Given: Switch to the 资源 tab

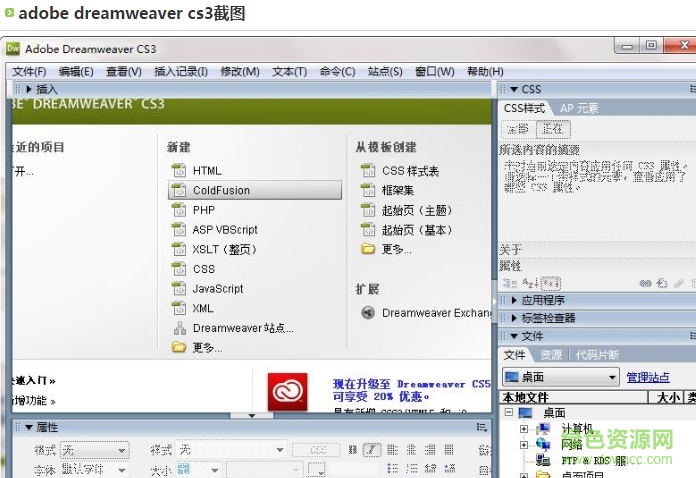Looking at the screenshot, I should [551, 355].
